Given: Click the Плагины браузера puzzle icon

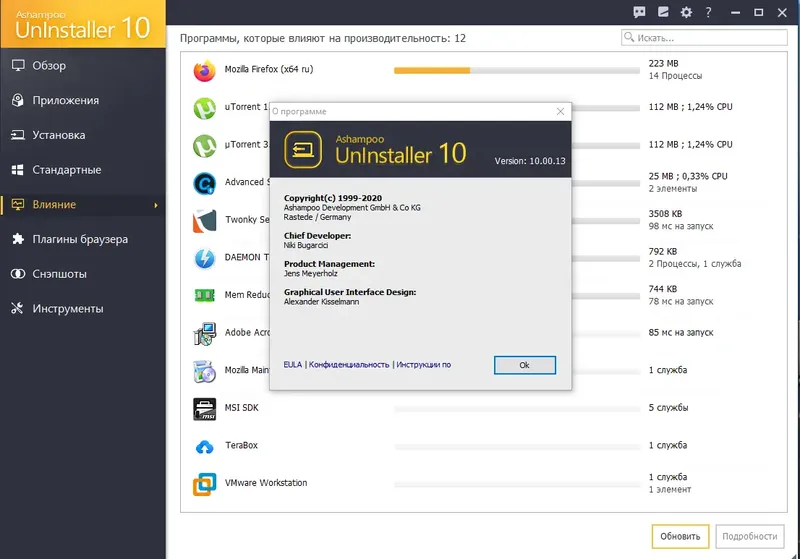Looking at the screenshot, I should 18,239.
